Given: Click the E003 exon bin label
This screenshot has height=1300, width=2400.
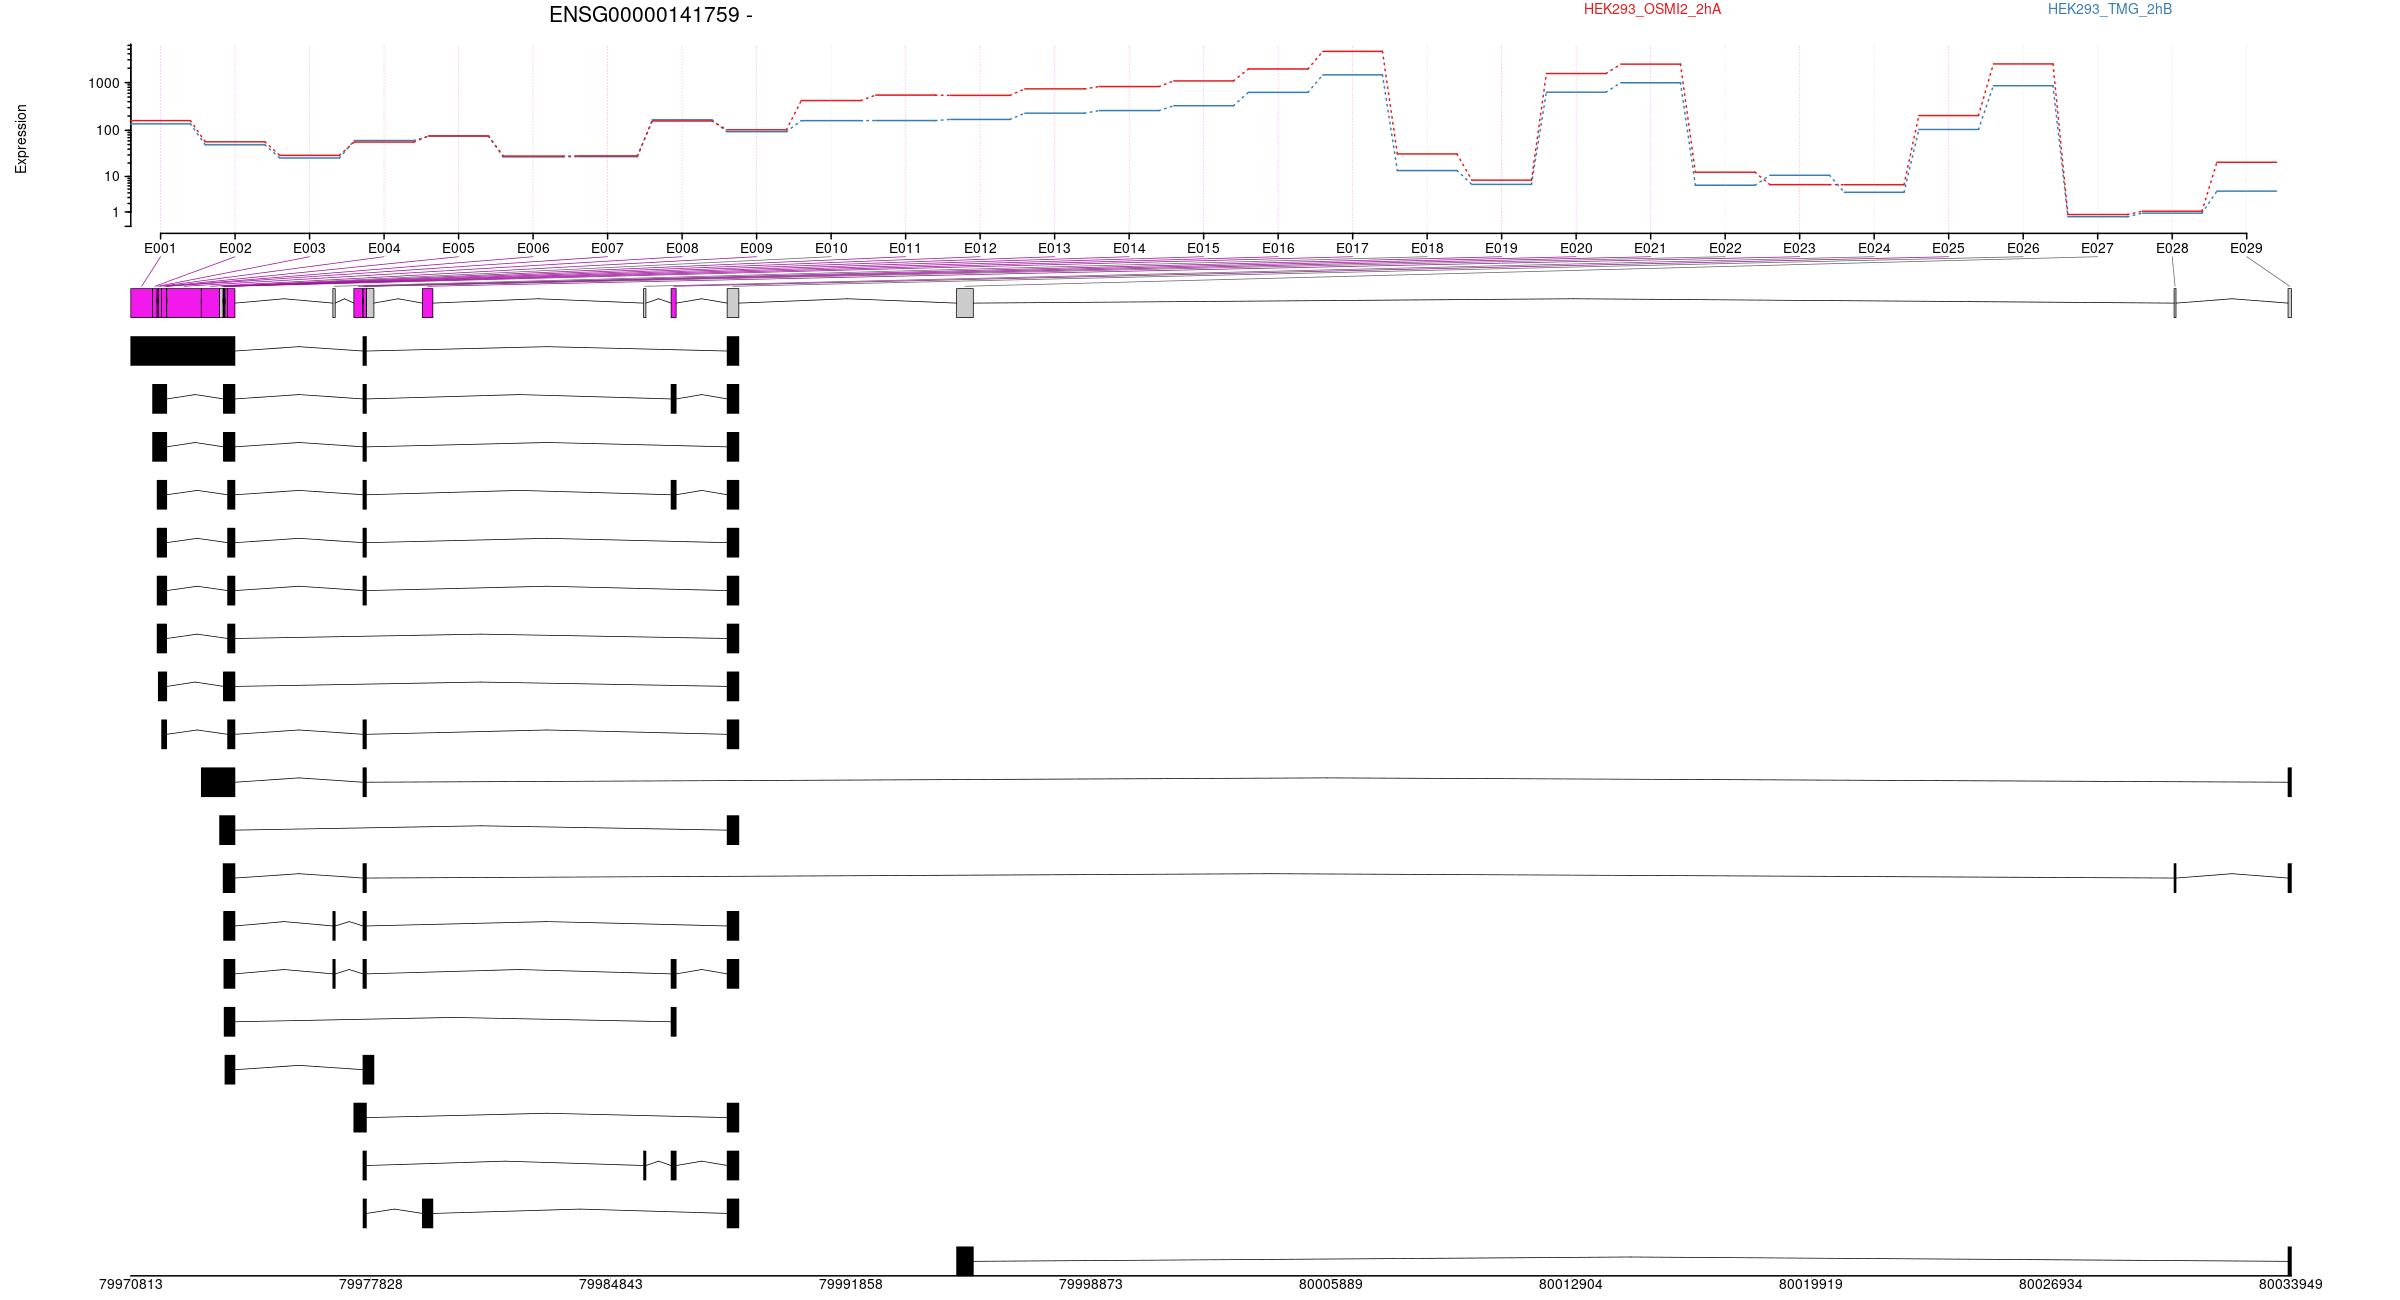Looking at the screenshot, I should pos(309,248).
